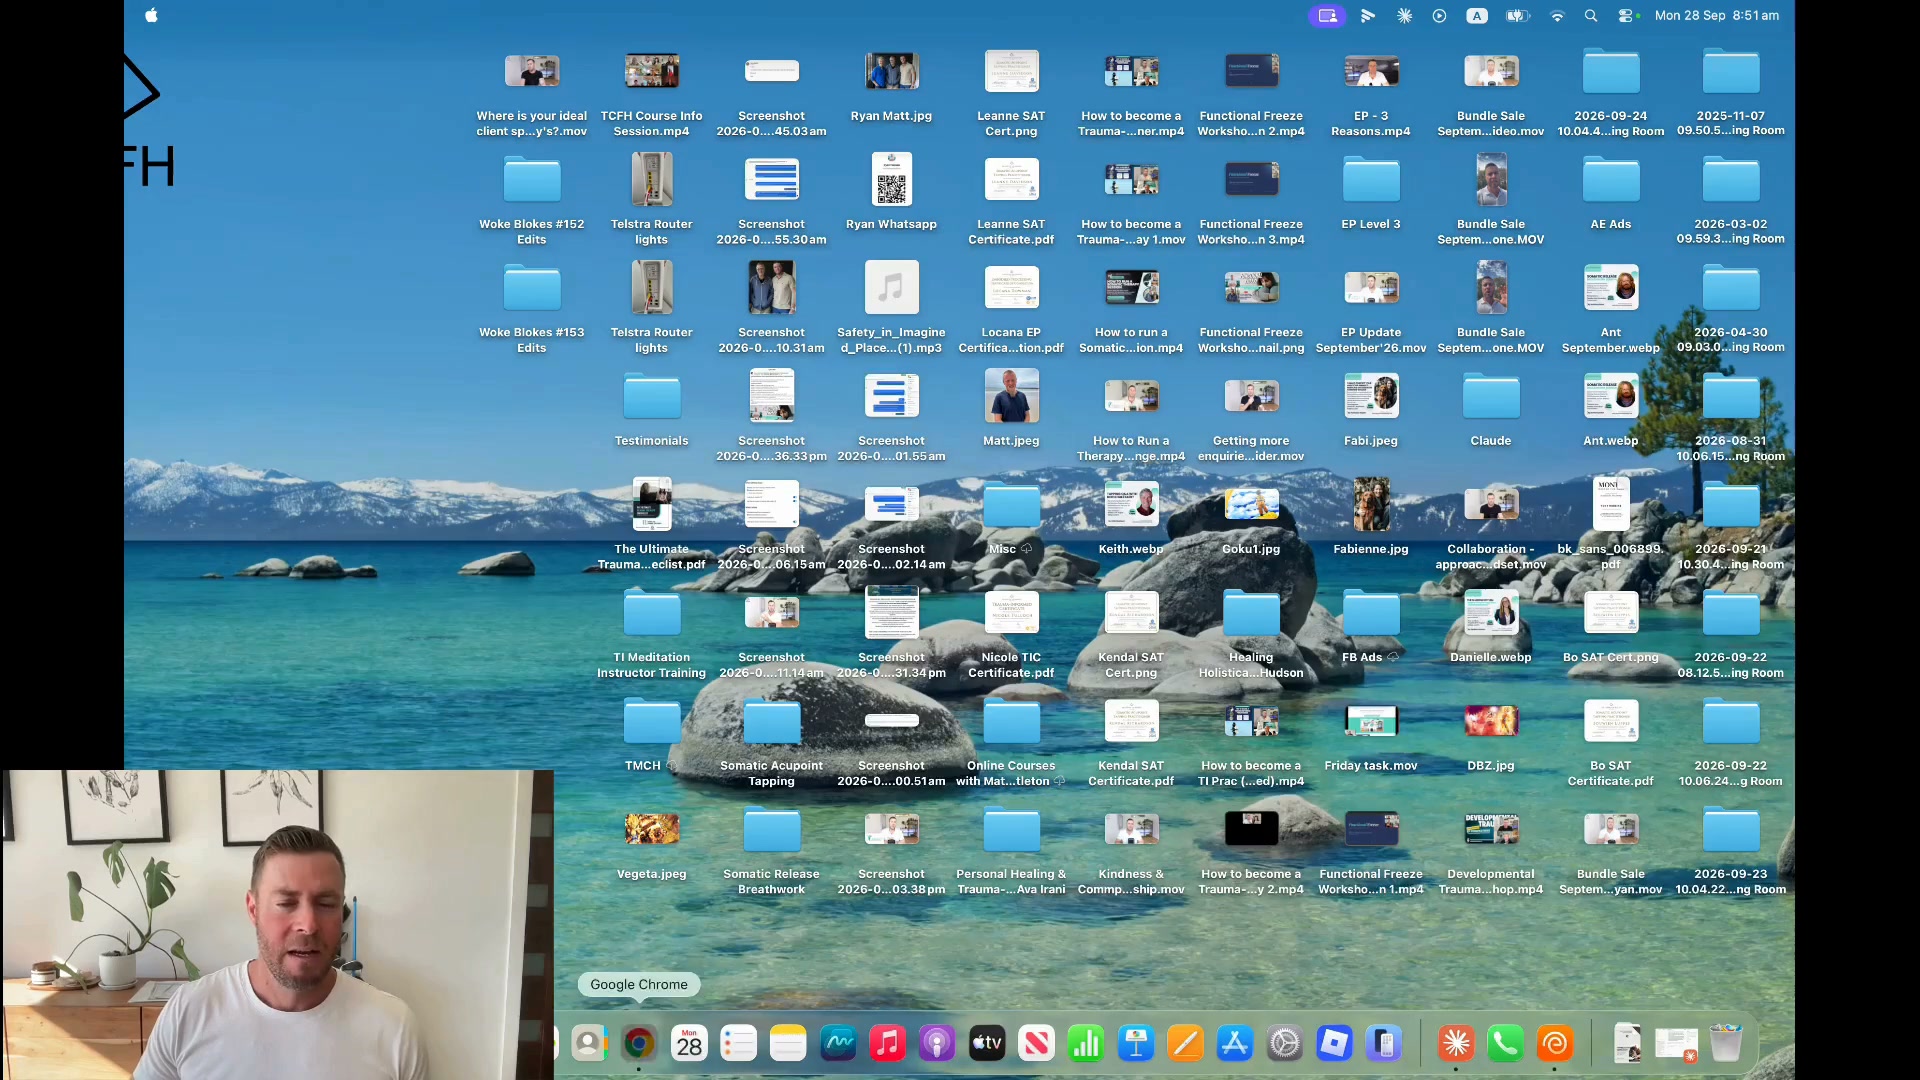Open System Settings gear in the Dock

tap(1285, 1044)
